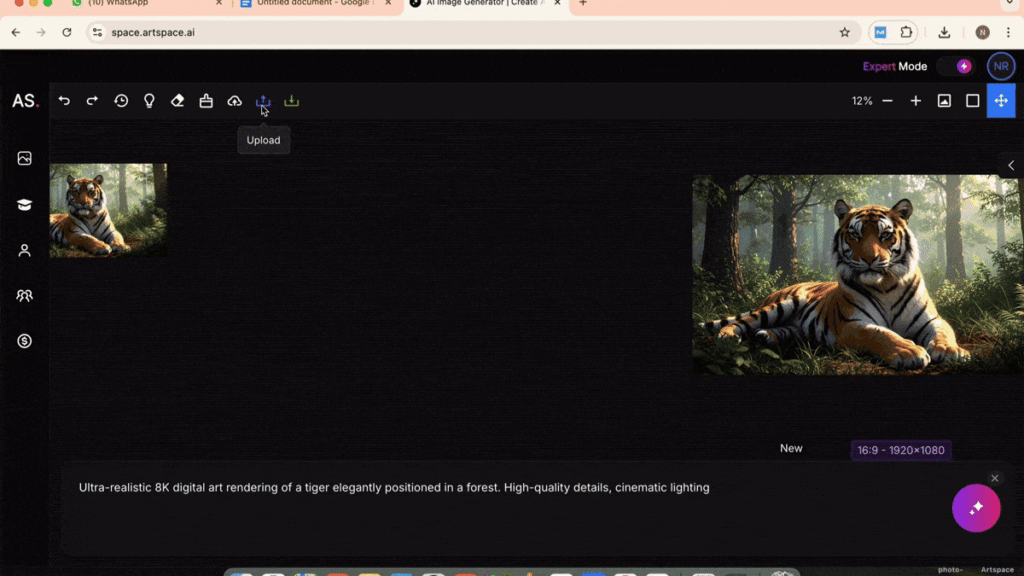Click the undo arrow in the toolbar

(64, 101)
